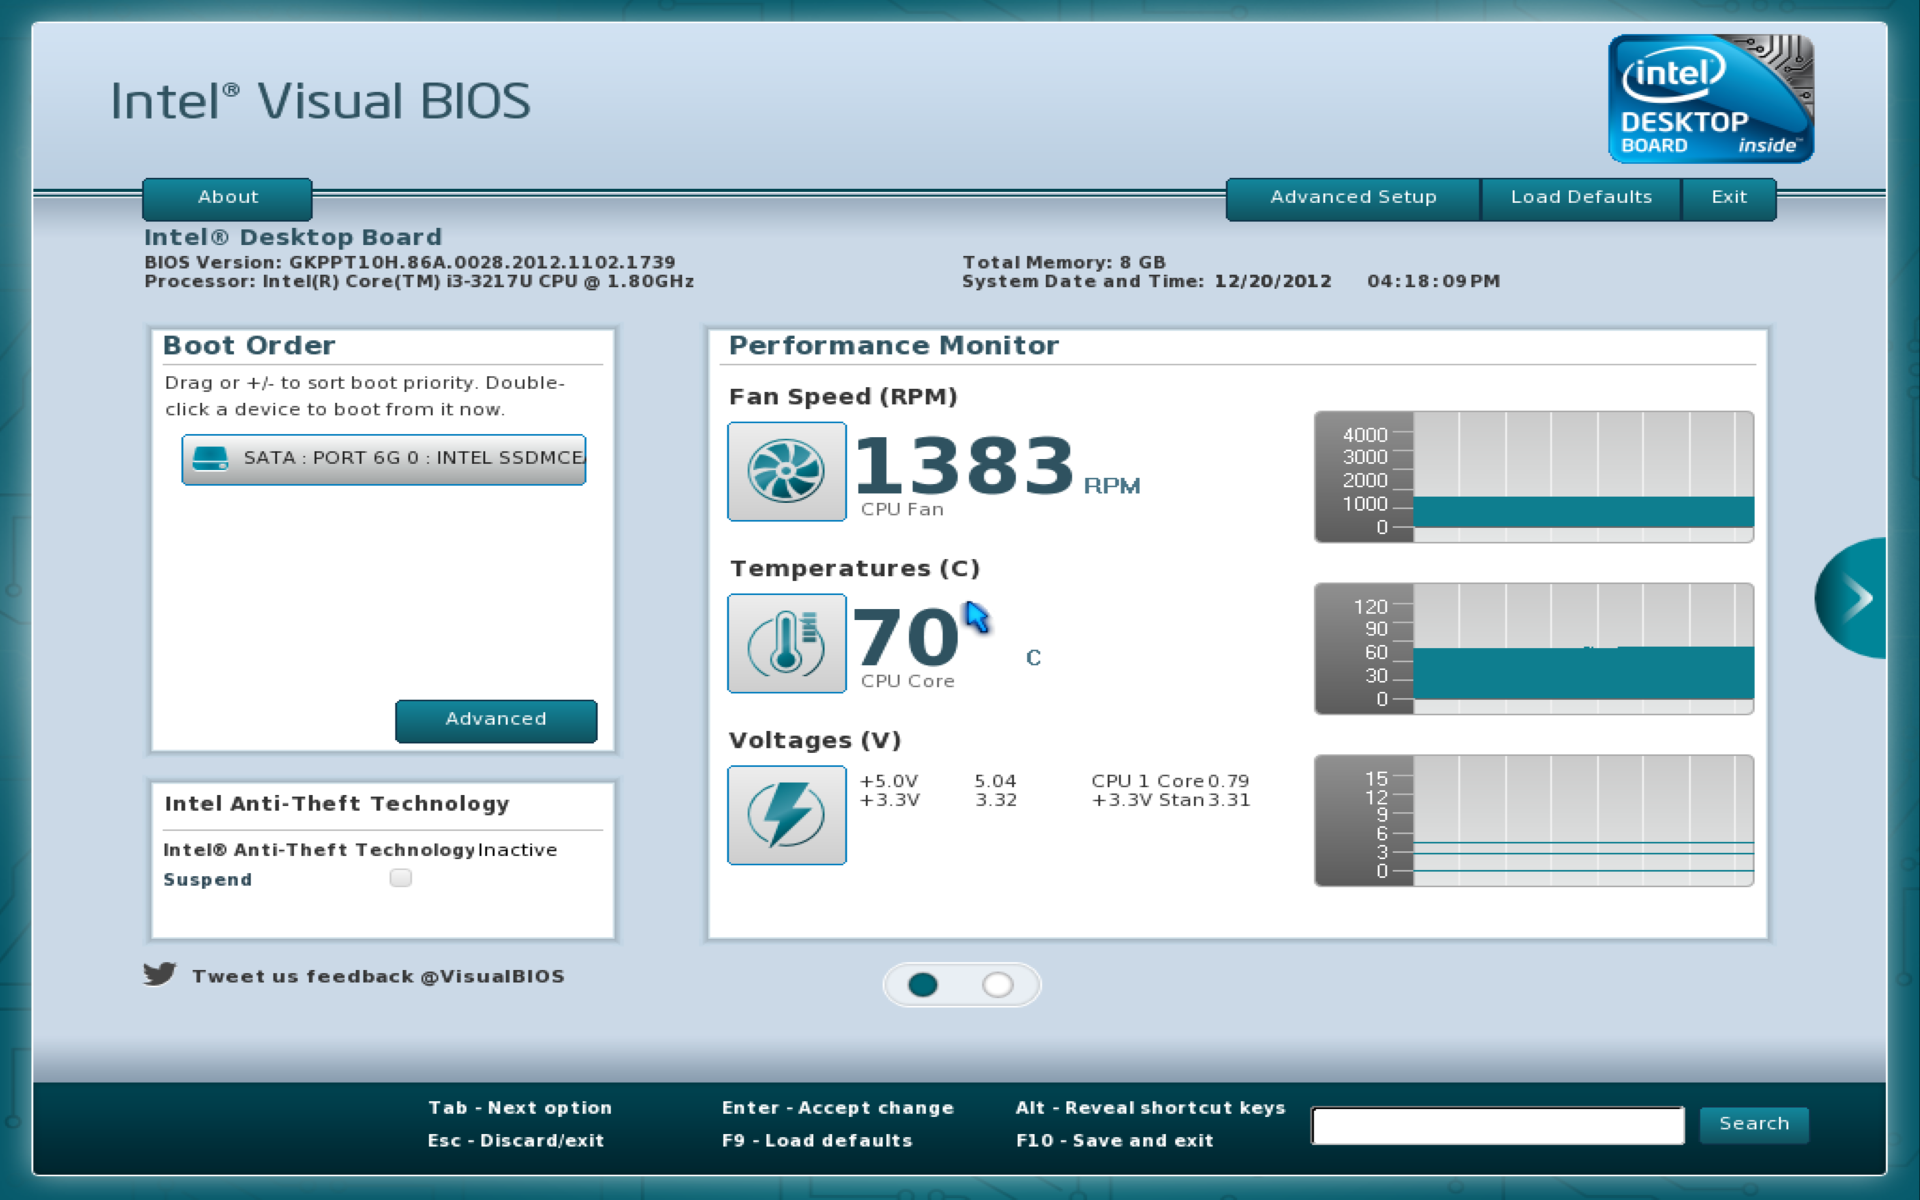This screenshot has height=1200, width=1920.
Task: Click the Intel Desktop Board logo
Action: [x=1710, y=98]
